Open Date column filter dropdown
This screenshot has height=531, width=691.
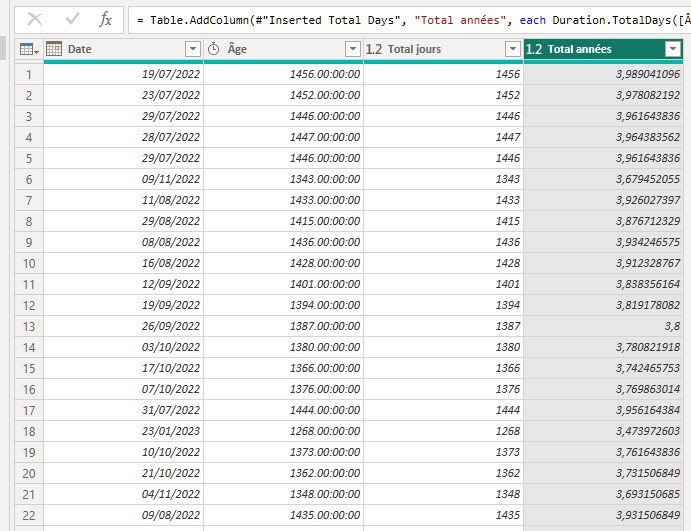(193, 49)
